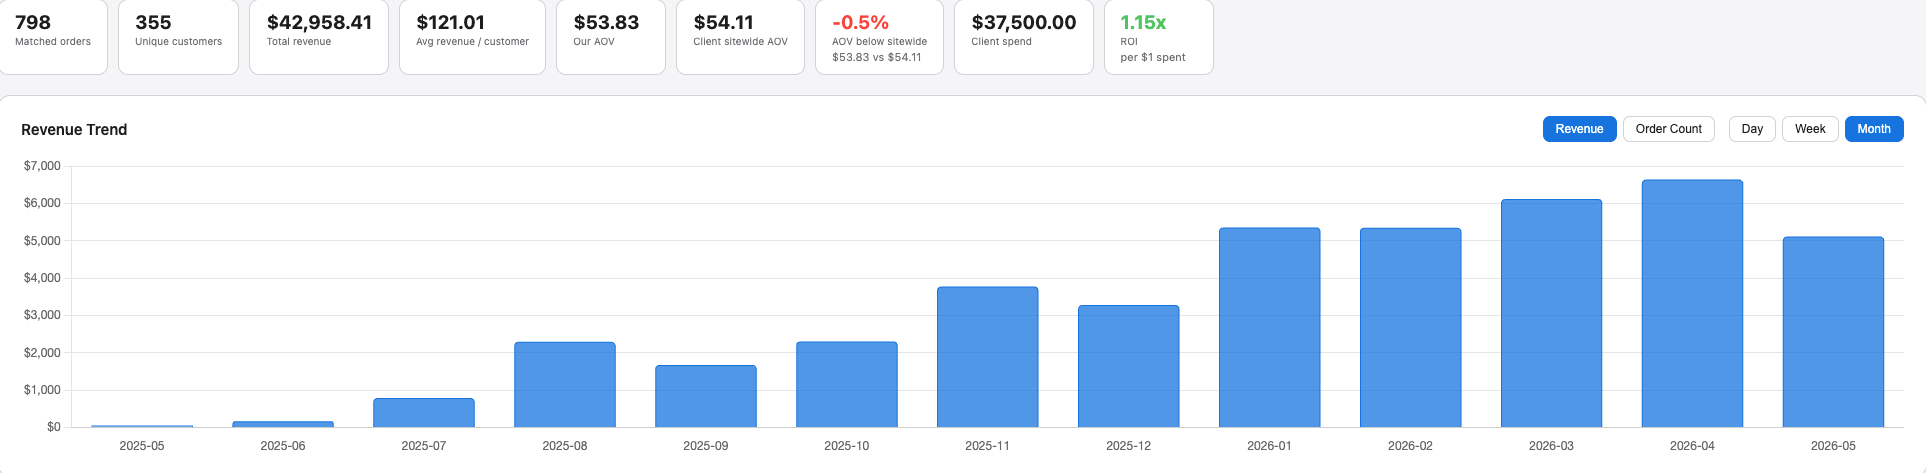Click the -0.5% AOV below sitewide card
1926x473 pixels.
pos(880,37)
